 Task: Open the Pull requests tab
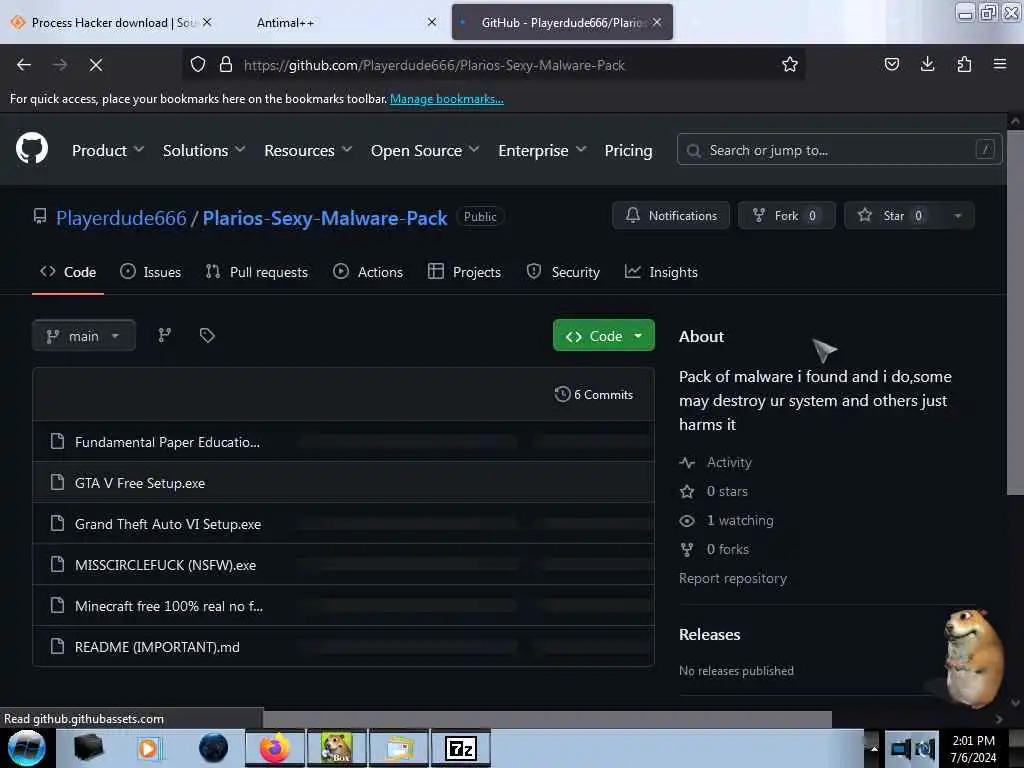(257, 272)
